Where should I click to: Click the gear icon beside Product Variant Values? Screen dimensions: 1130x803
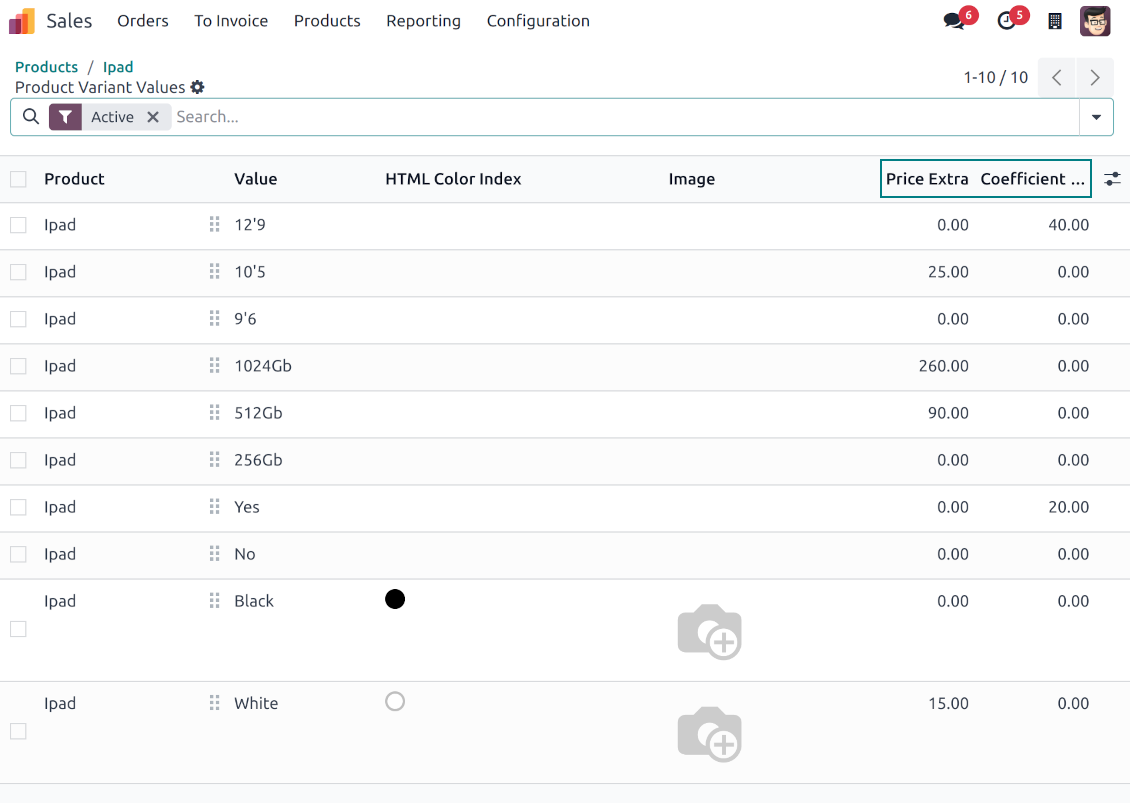(x=197, y=87)
